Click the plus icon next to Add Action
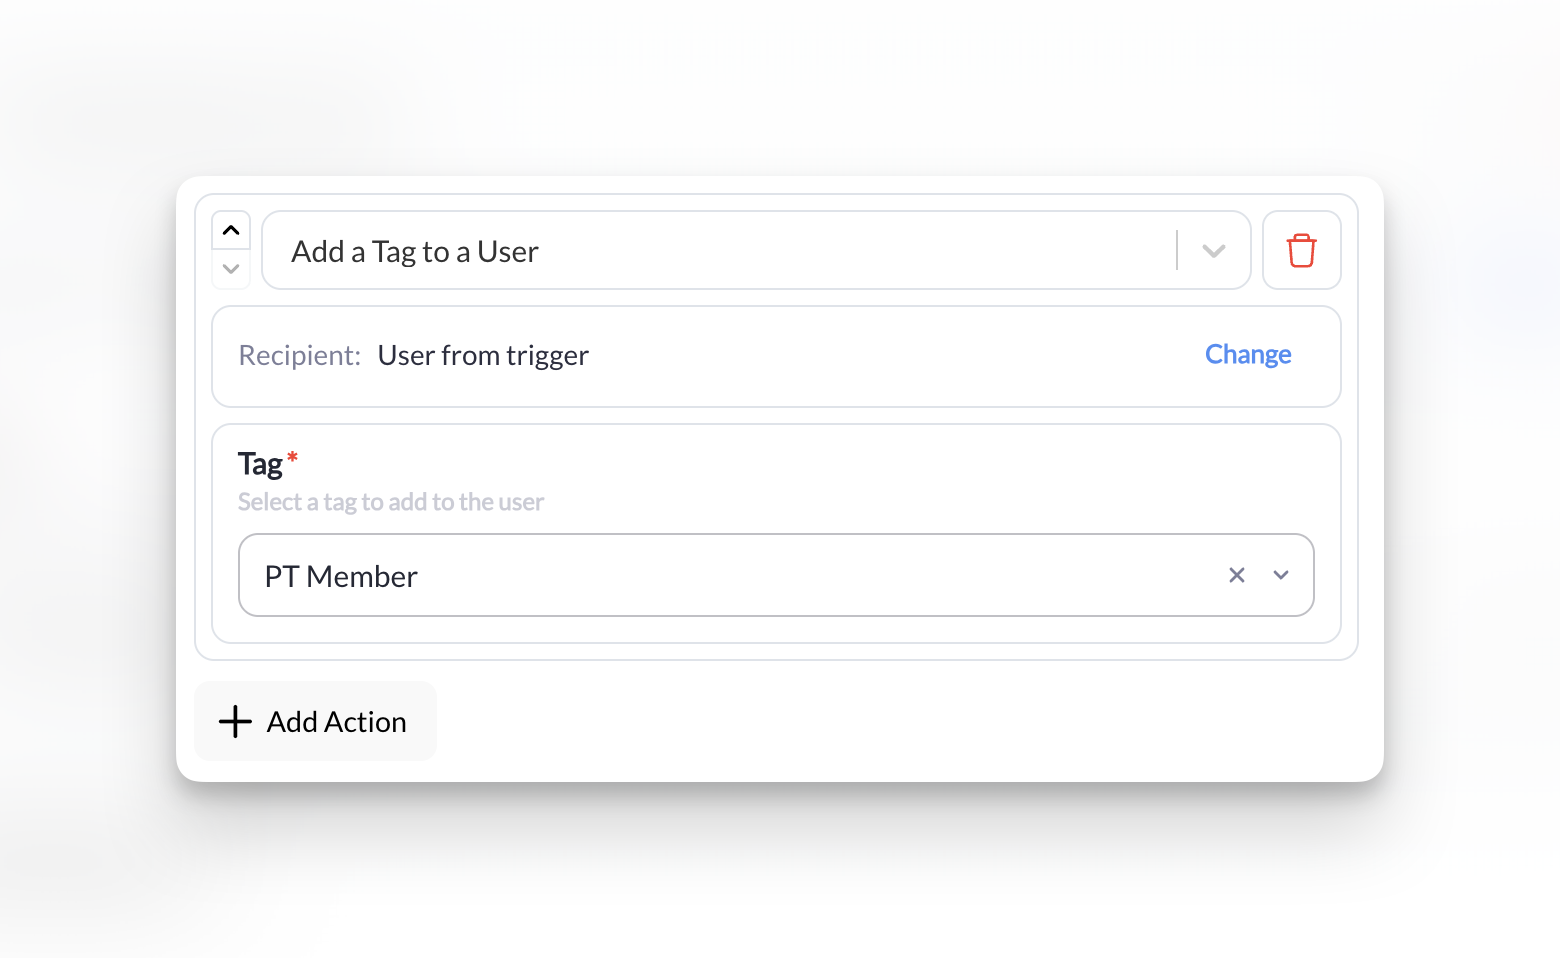This screenshot has width=1560, height=958. tap(234, 721)
